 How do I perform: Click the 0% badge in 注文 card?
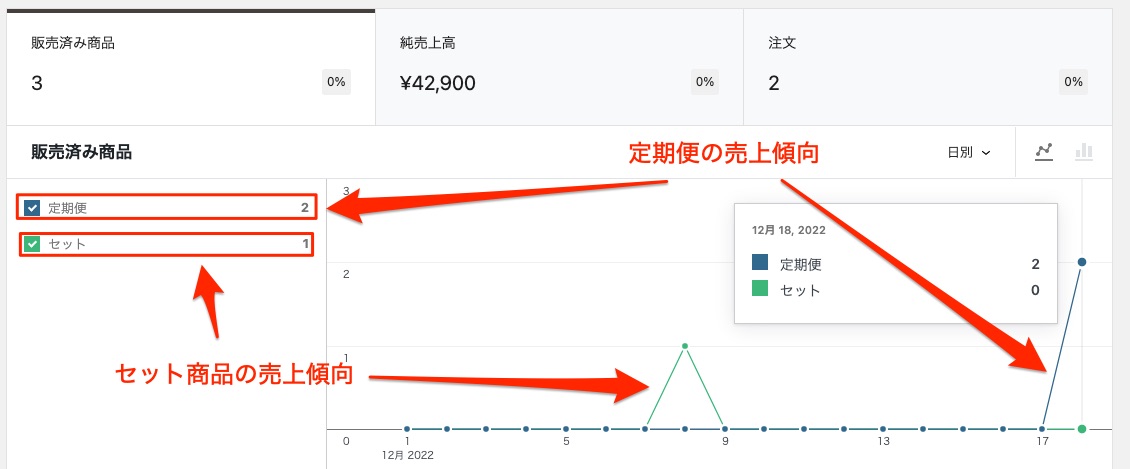1074,82
